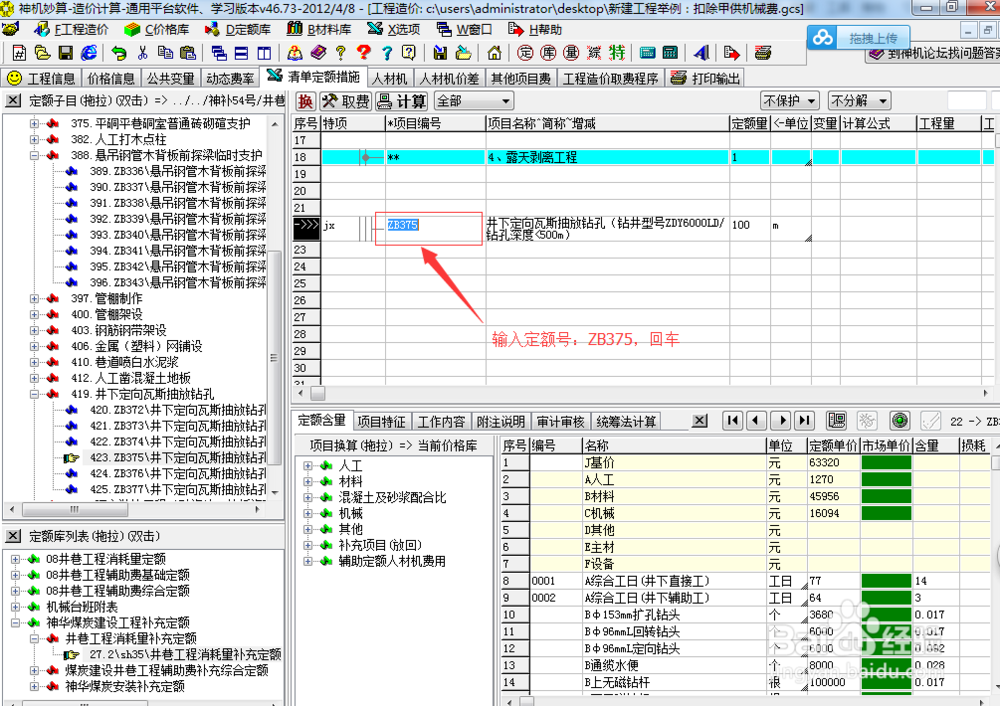The image size is (1000, 706).
Task: Click the circled 量 icon
Action: [x=571, y=53]
